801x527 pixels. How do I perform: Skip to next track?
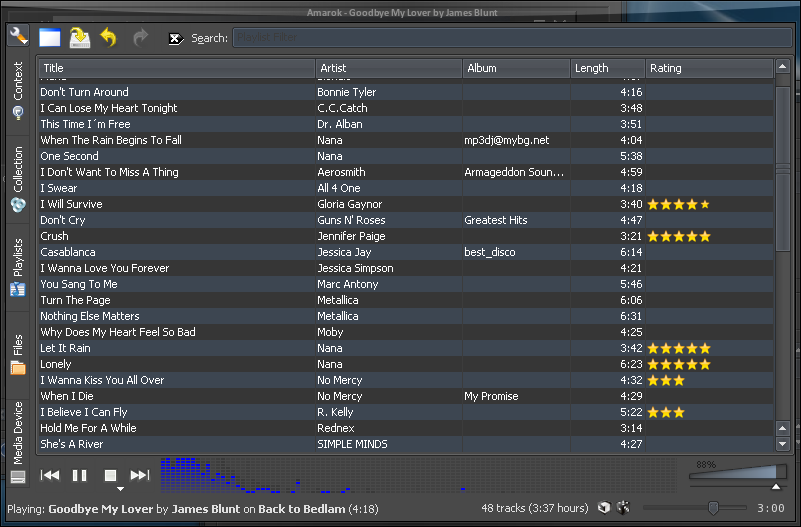click(x=139, y=475)
